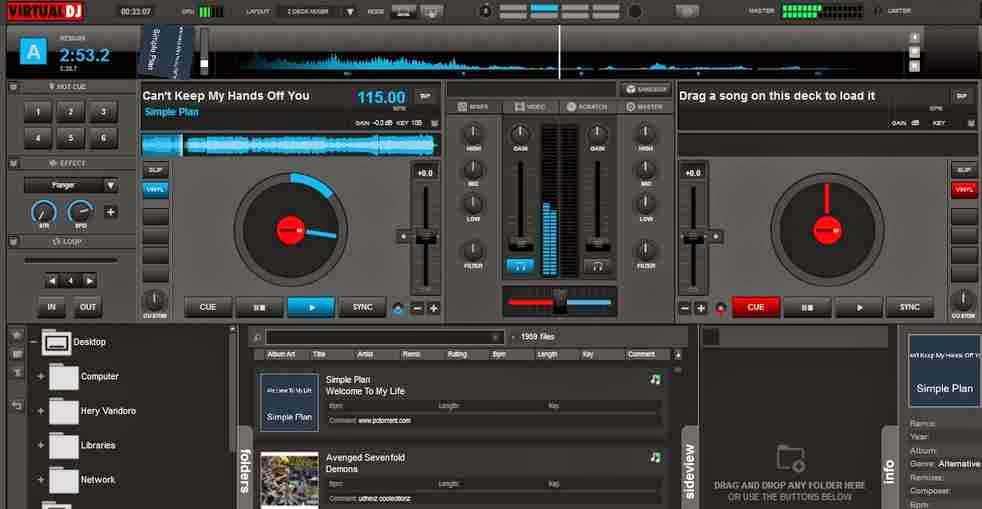The width and height of the screenshot is (982, 509).
Task: Expand the Hery Vandoro folder
Action: [41, 411]
